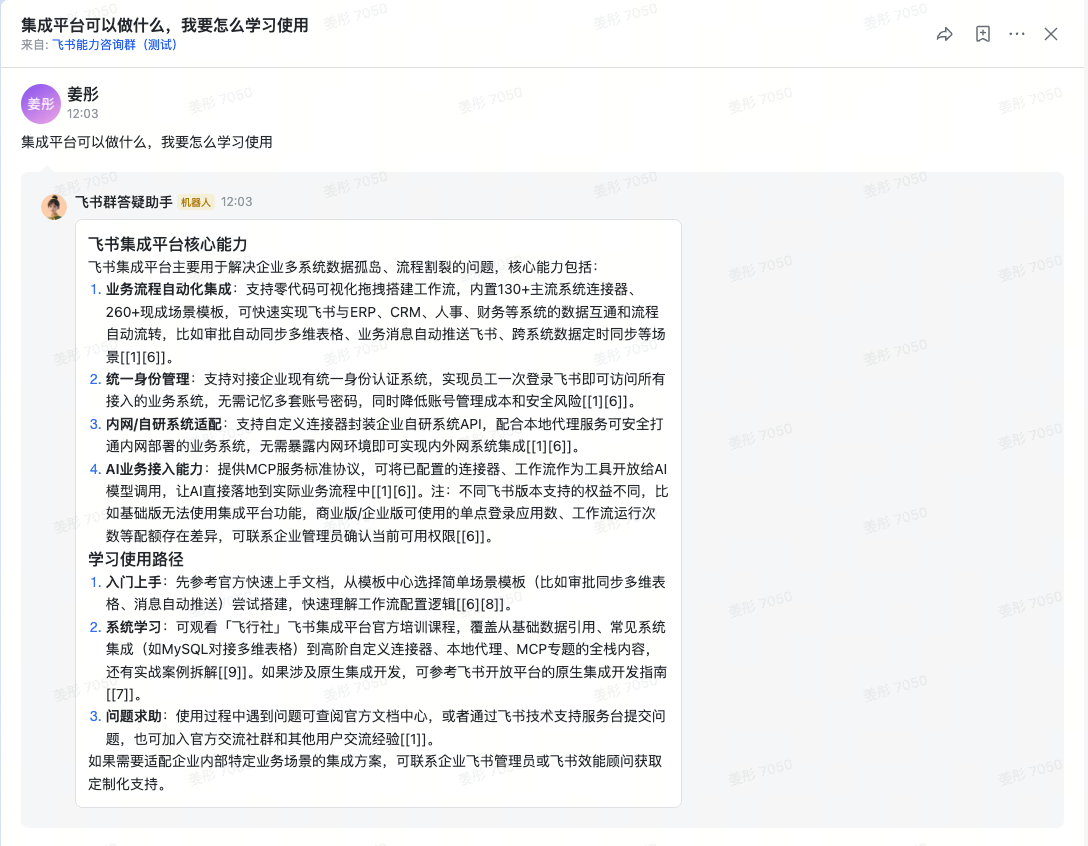Click the 飞书群答疑助手 bot avatar
The image size is (1088, 846).
point(54,206)
